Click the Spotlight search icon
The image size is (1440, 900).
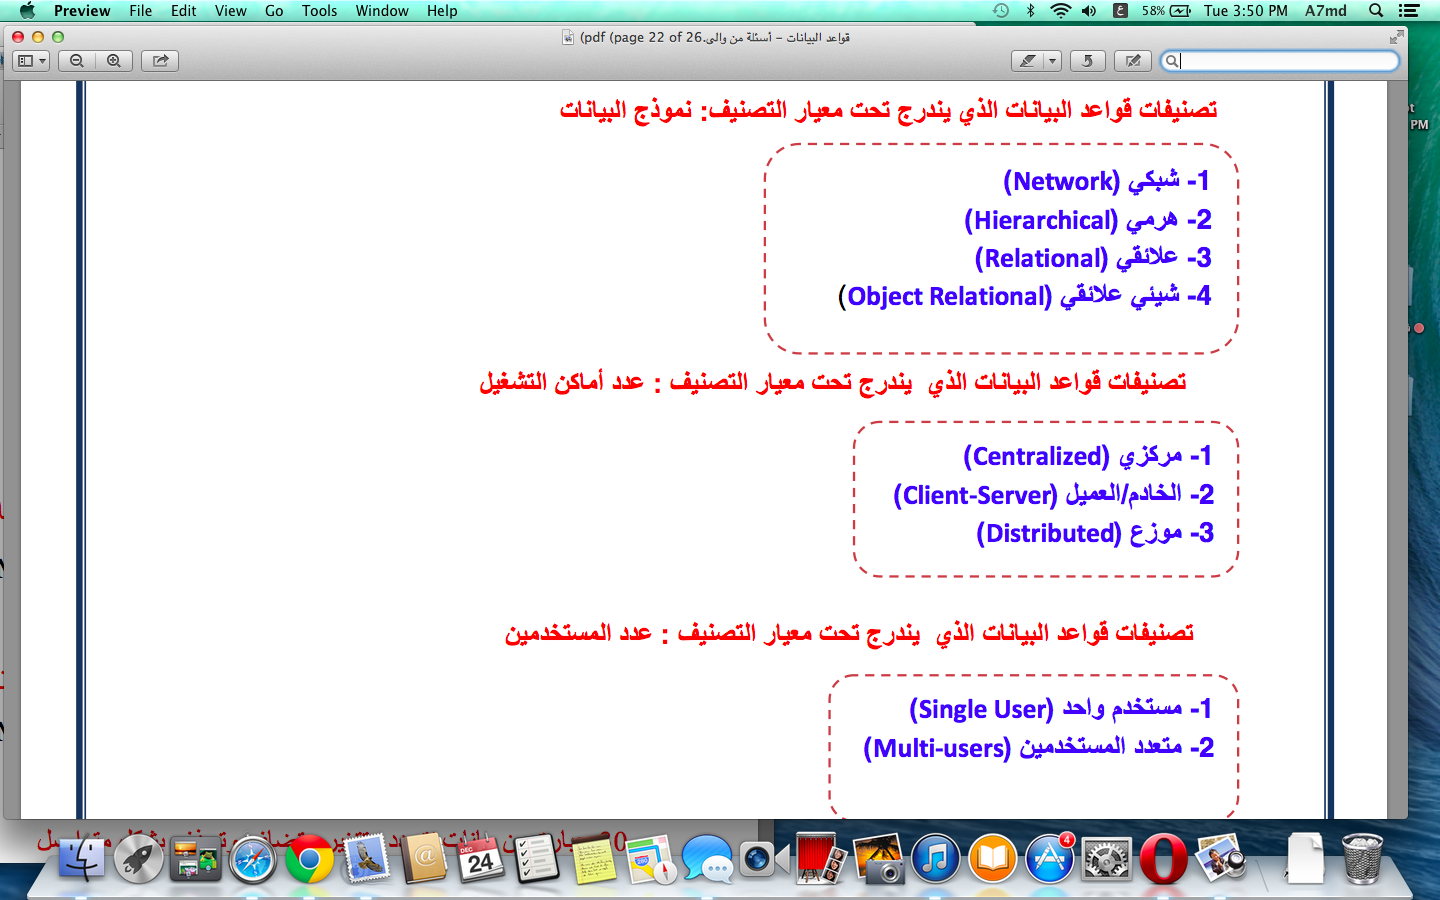1376,11
